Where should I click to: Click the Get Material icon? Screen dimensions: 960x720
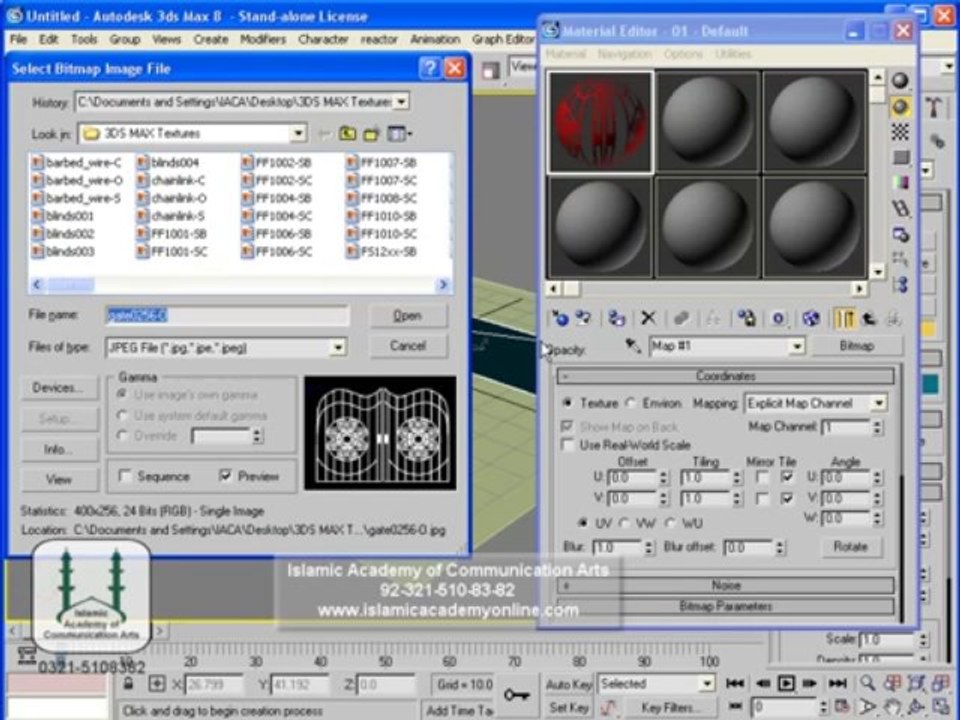[x=560, y=318]
